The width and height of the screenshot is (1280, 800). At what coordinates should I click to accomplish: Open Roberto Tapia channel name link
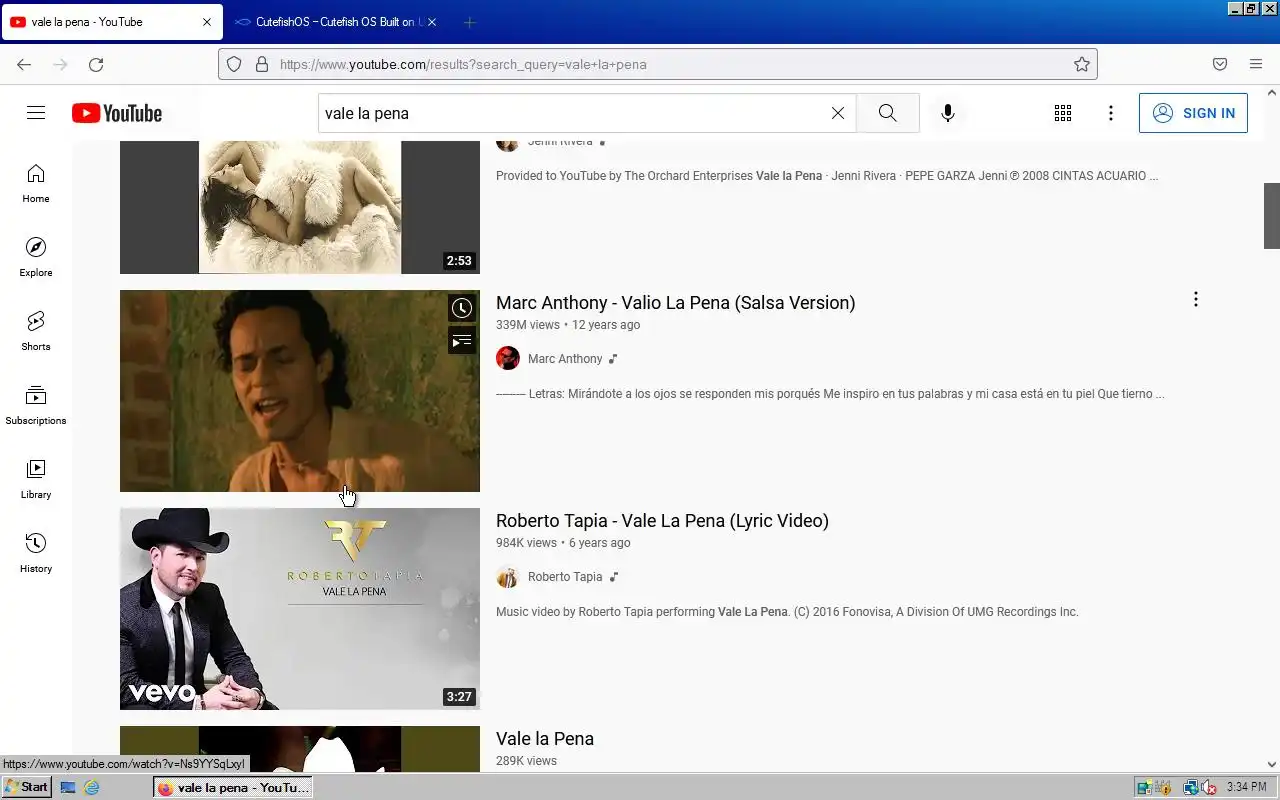(565, 577)
